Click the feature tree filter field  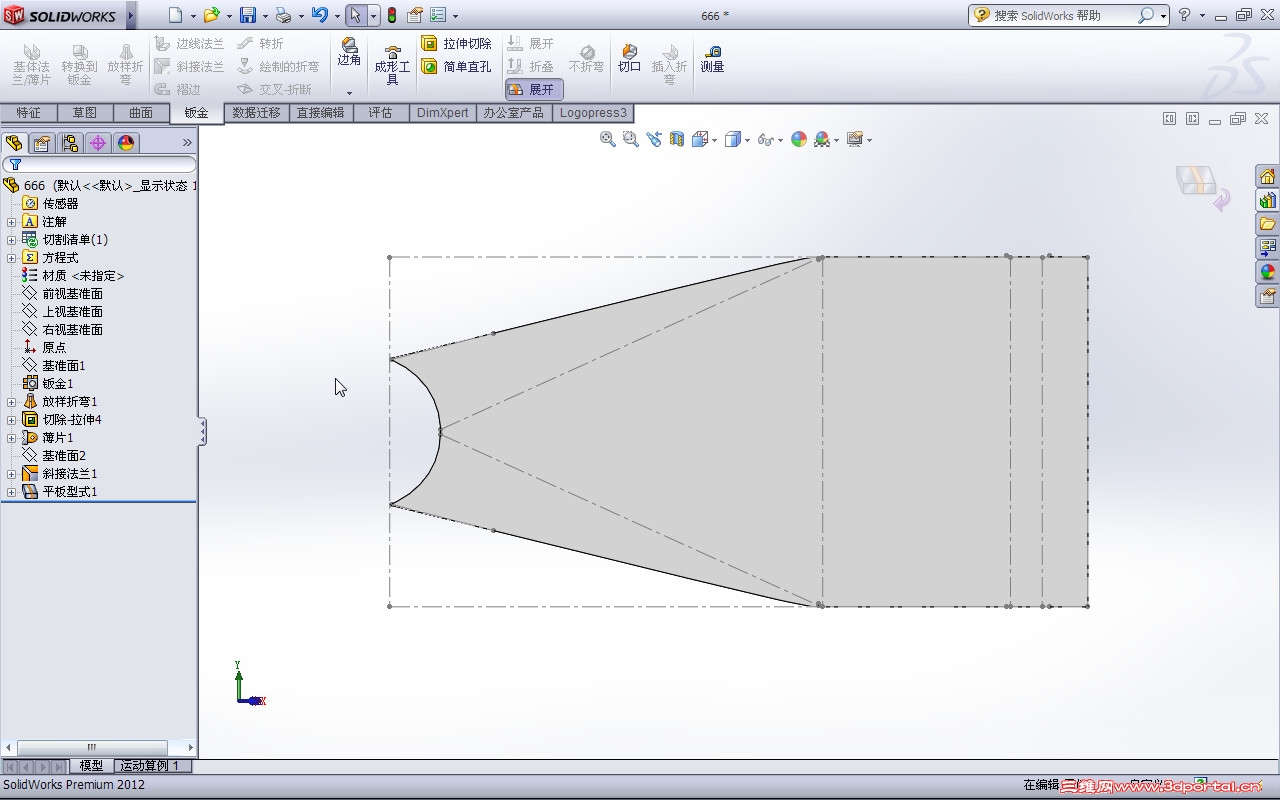99,164
